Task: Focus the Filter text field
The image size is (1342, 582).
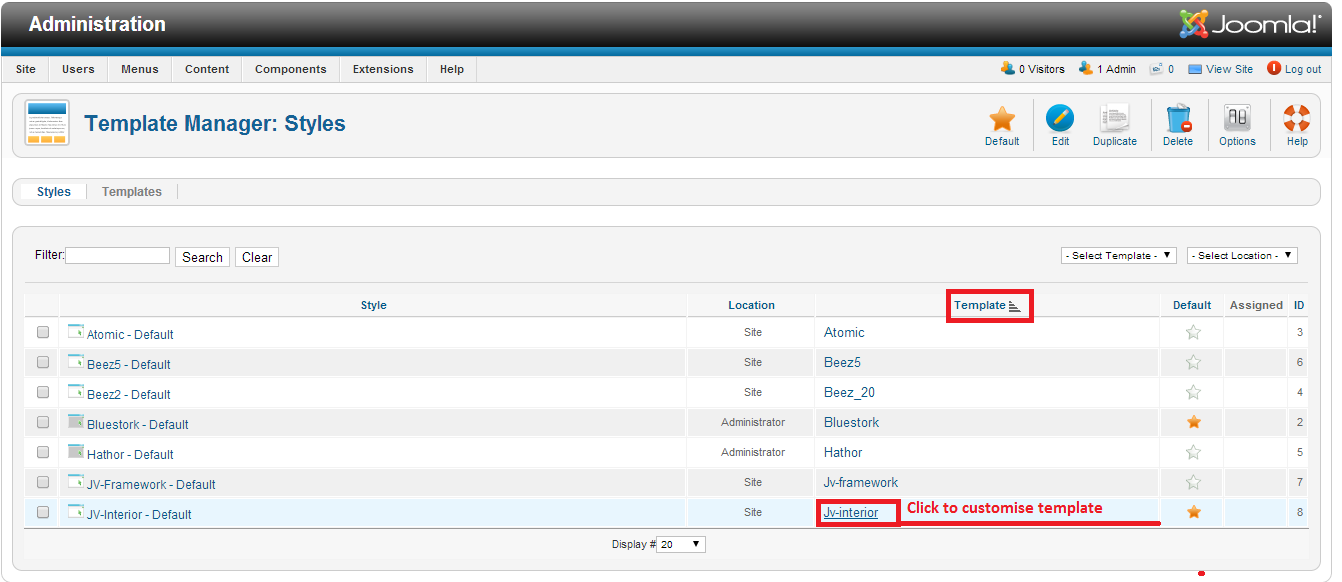Action: 118,256
